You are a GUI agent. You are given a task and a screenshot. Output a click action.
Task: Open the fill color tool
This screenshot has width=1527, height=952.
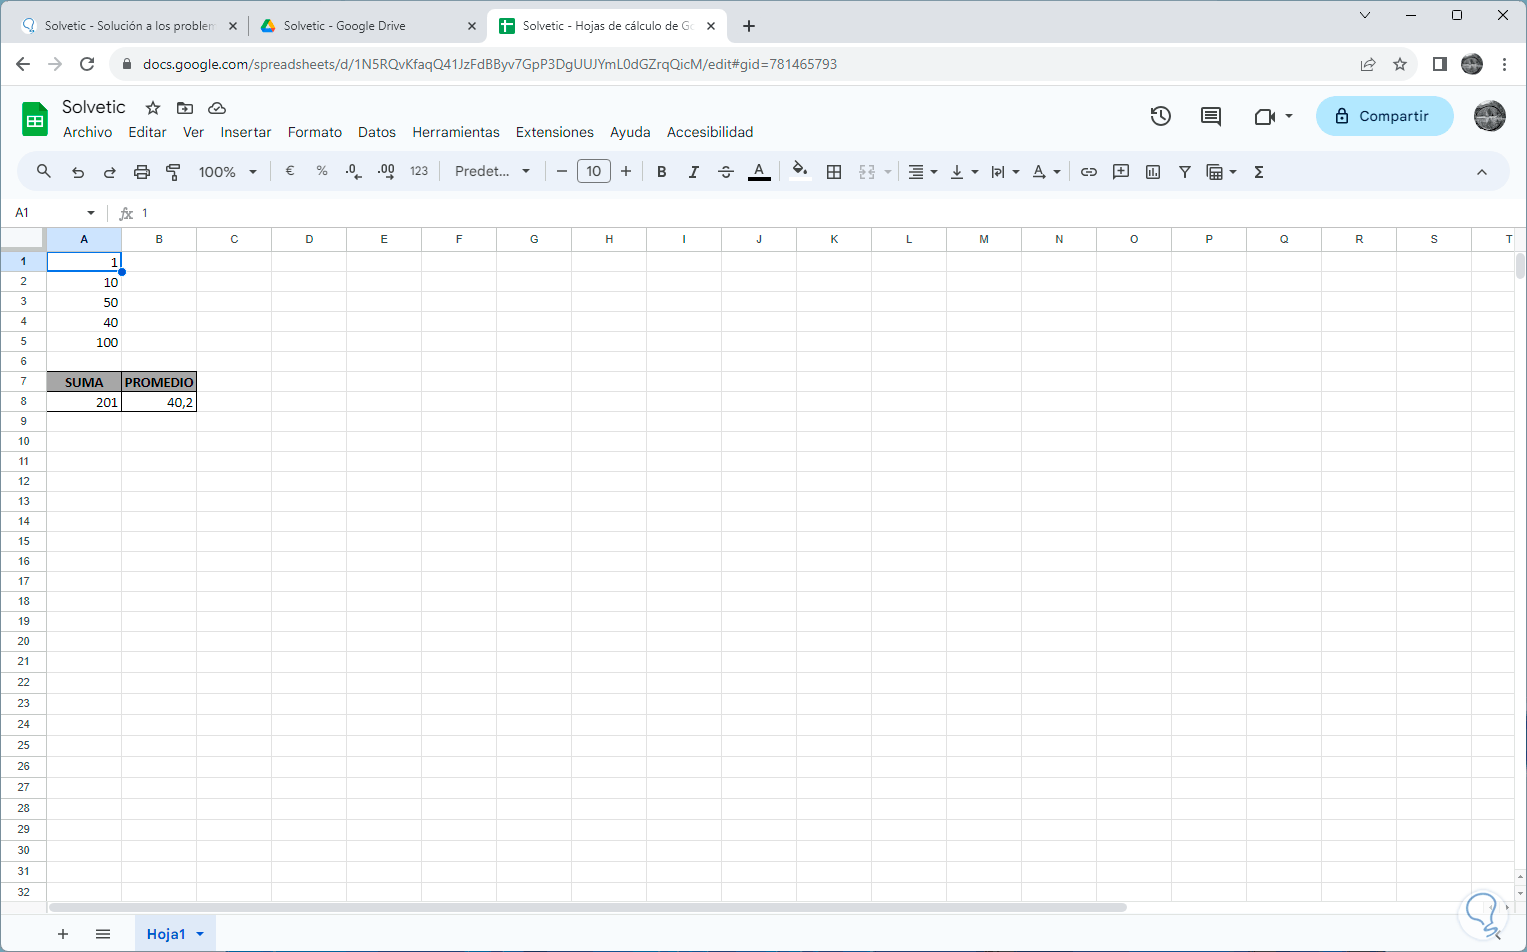click(x=797, y=171)
